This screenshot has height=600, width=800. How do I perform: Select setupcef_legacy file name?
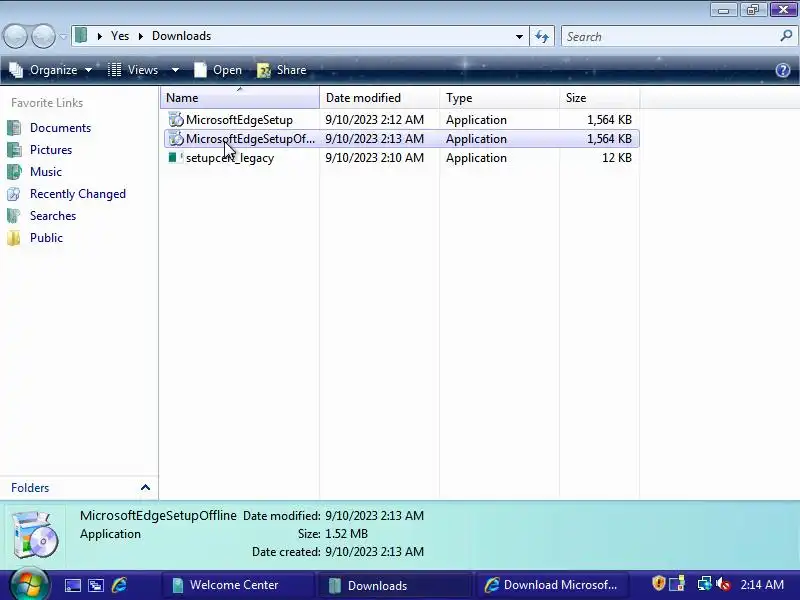pyautogui.click(x=230, y=158)
